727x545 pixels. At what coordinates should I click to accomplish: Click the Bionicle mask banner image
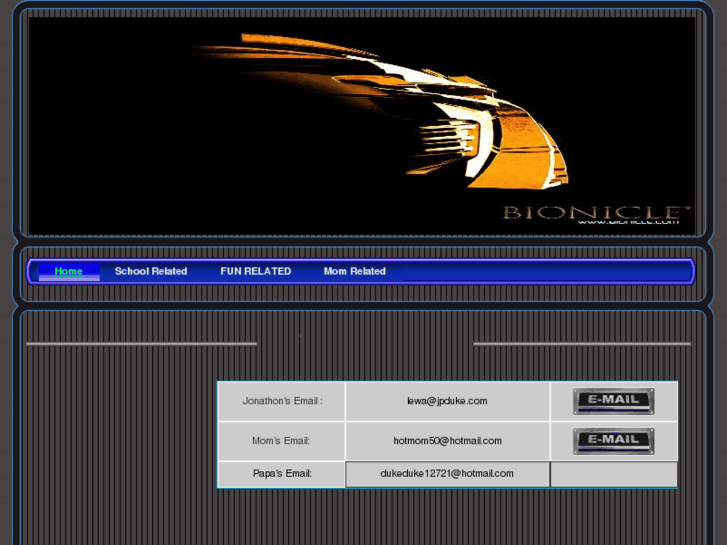(x=362, y=126)
